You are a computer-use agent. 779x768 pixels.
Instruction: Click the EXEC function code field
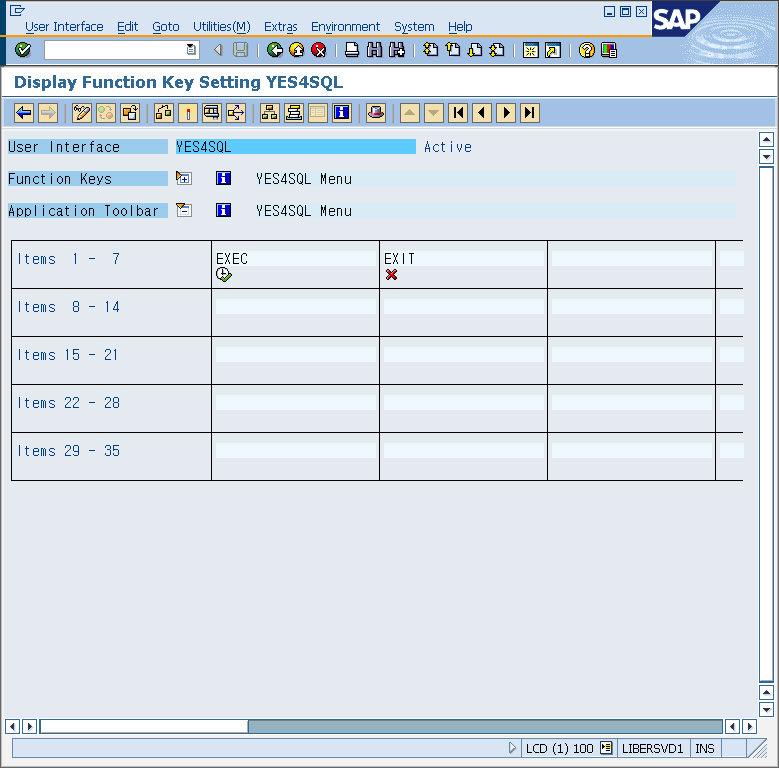[296, 258]
